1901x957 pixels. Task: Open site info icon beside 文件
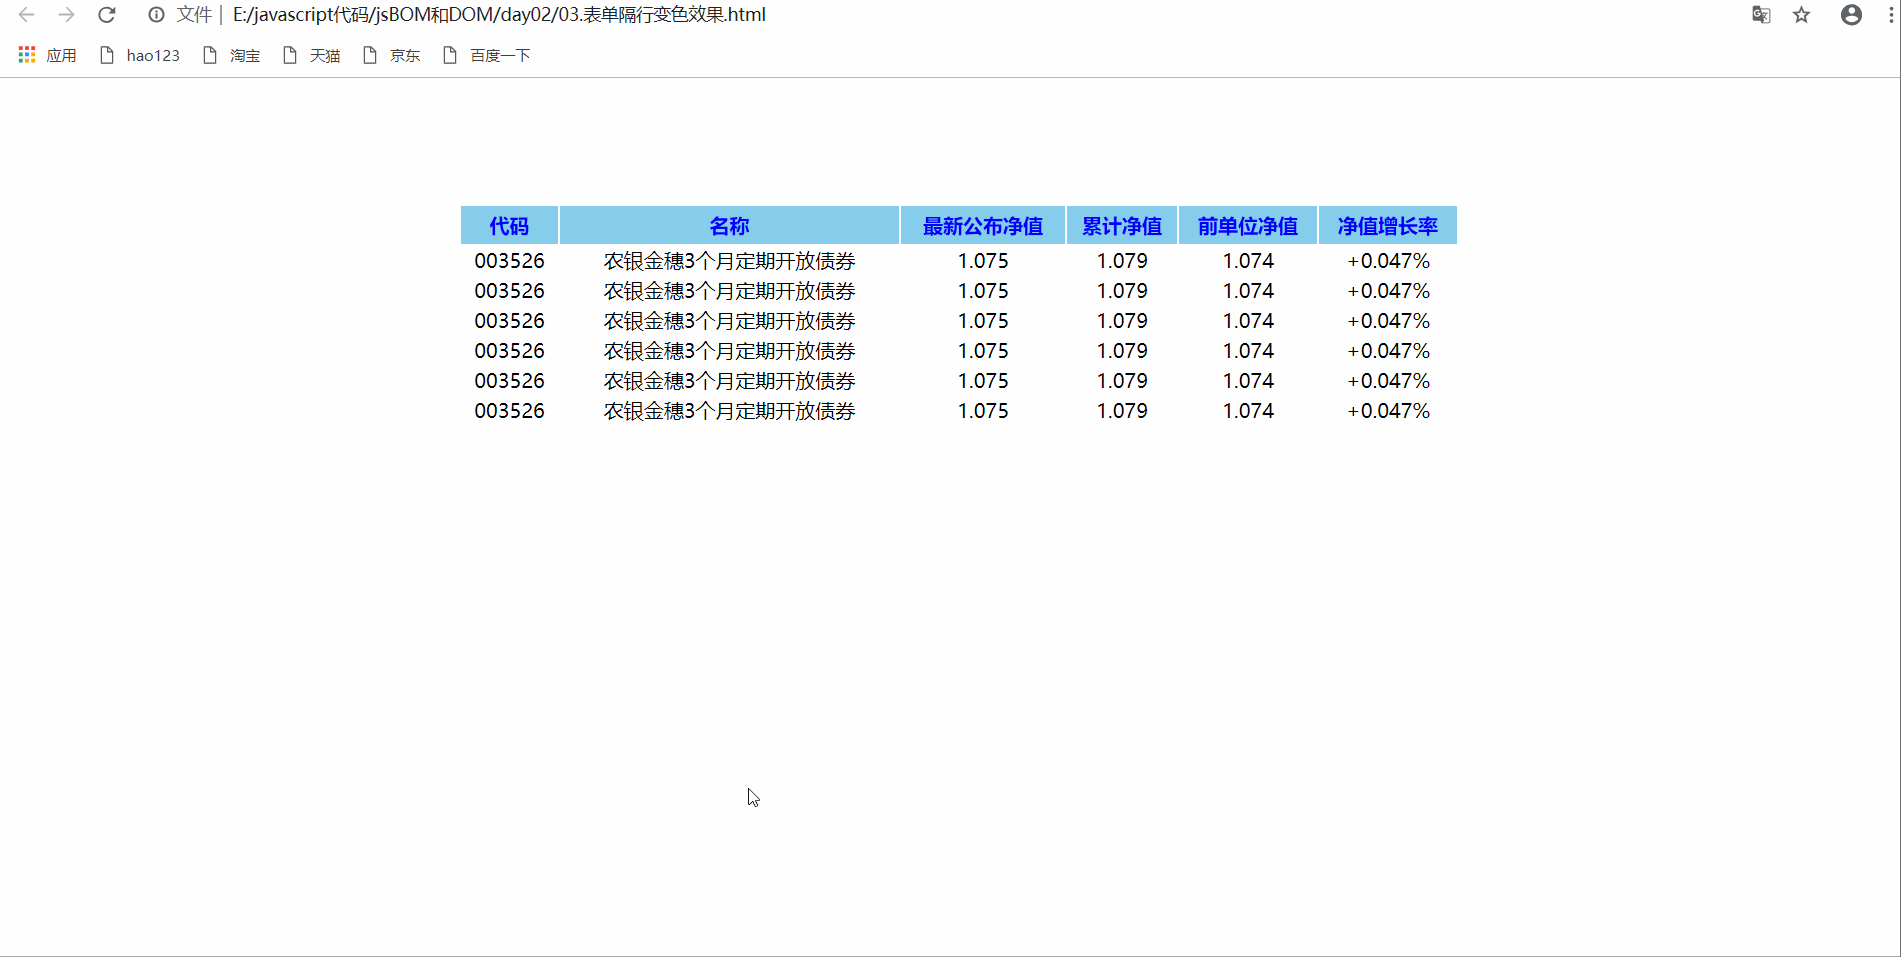click(156, 15)
